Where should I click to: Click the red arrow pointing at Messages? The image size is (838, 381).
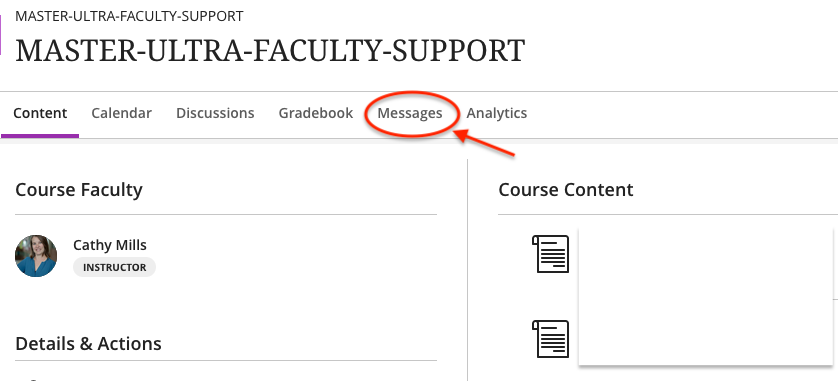[x=484, y=143]
